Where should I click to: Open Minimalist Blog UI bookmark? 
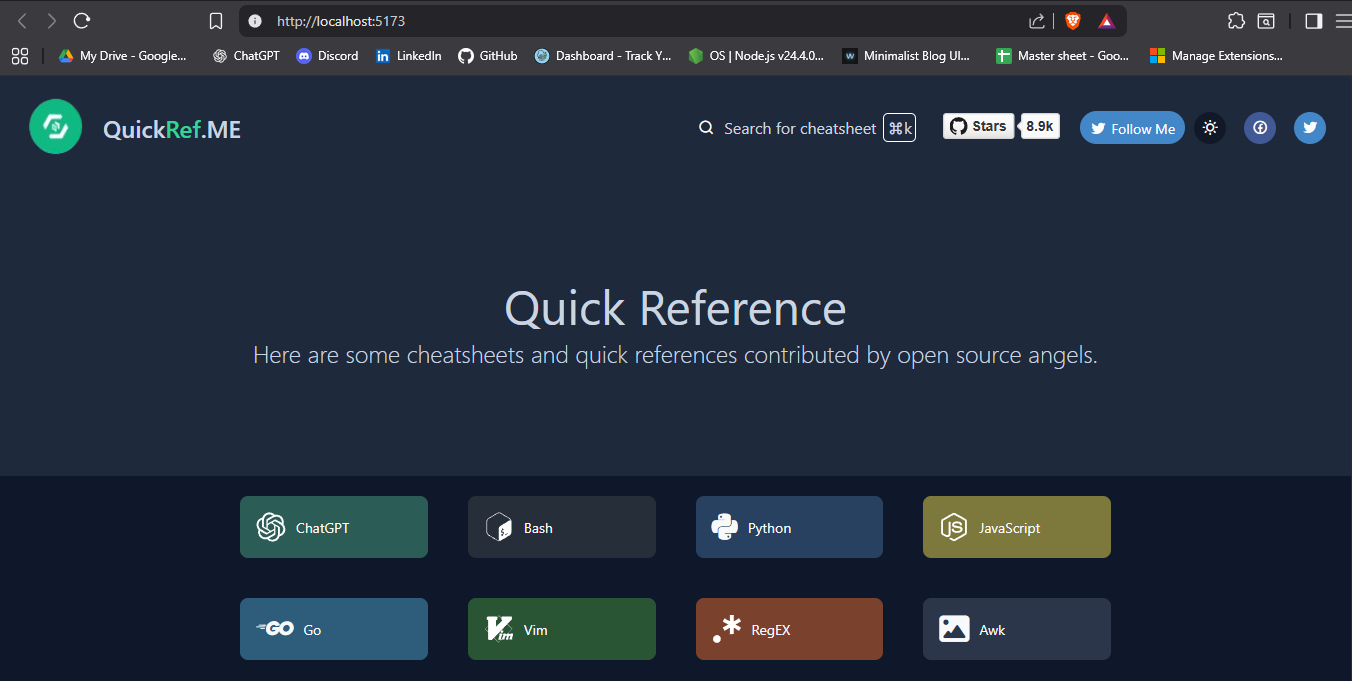tap(906, 56)
